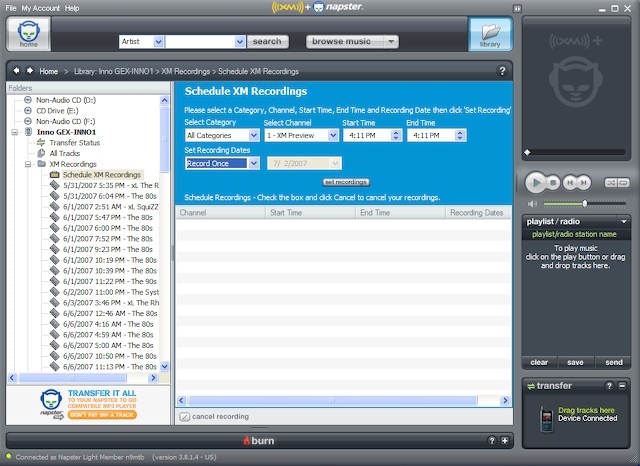
Task: Go forward with the right arrow navigation icon
Action: click(30, 71)
